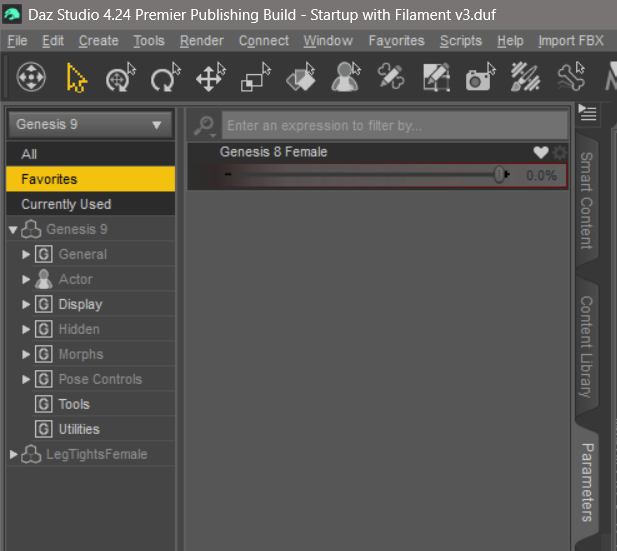
Task: Click the Actor person icon in tree
Action: pyautogui.click(x=44, y=279)
